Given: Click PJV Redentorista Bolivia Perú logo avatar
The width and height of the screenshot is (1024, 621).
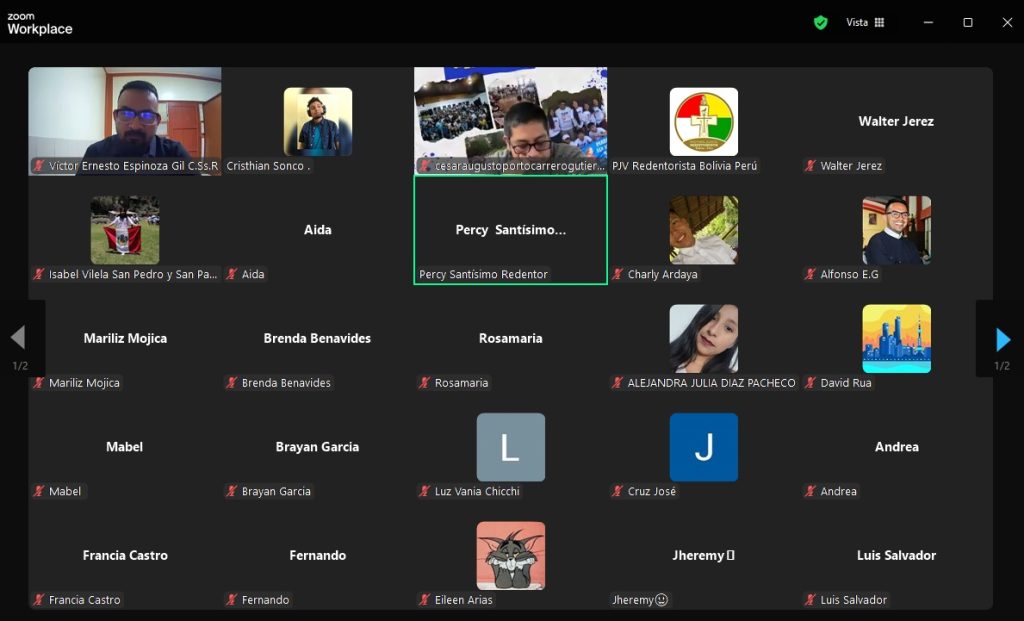Looking at the screenshot, I should point(703,121).
